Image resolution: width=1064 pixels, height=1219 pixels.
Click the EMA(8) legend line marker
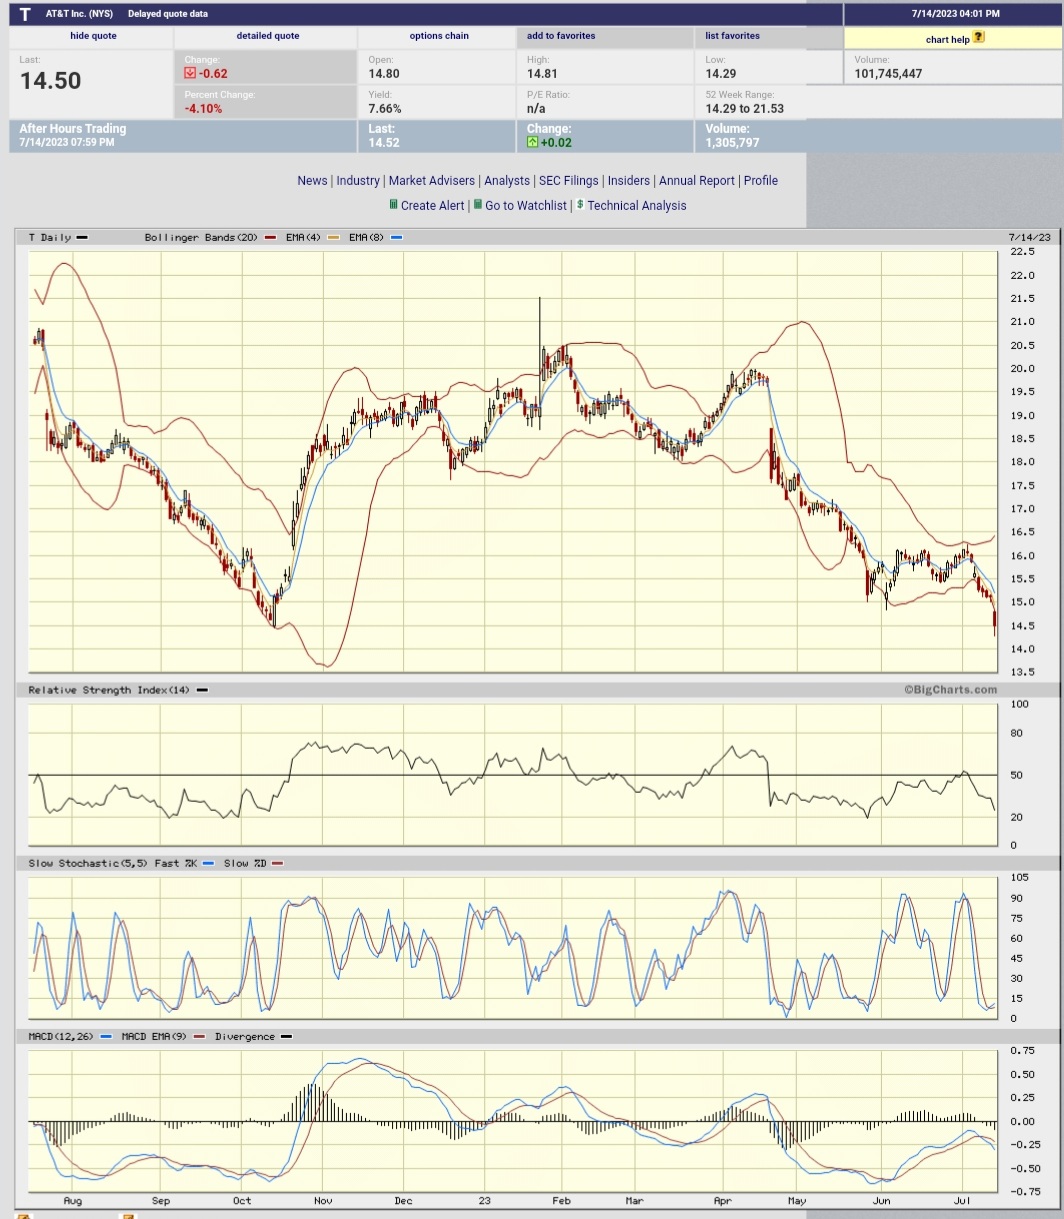point(396,237)
